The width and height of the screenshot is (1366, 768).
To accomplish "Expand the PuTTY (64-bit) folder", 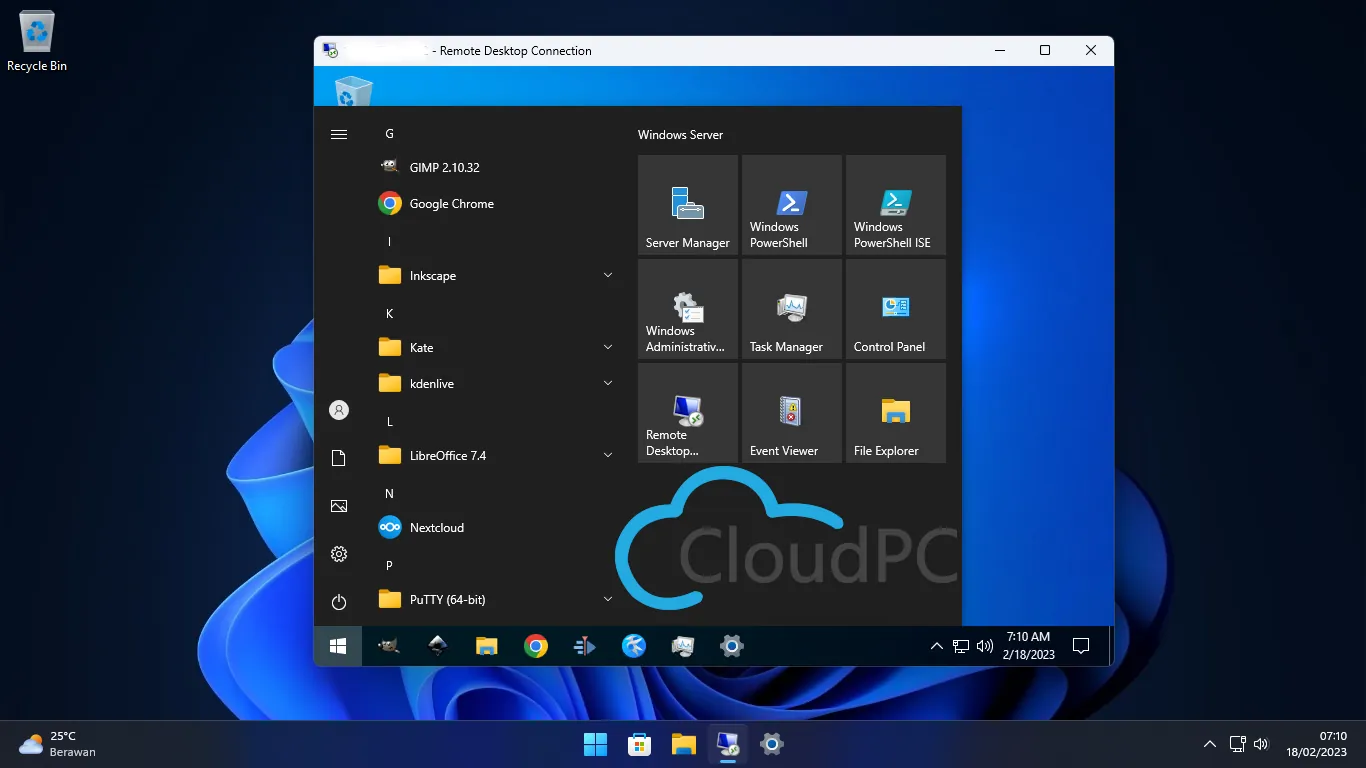I will [x=495, y=600].
